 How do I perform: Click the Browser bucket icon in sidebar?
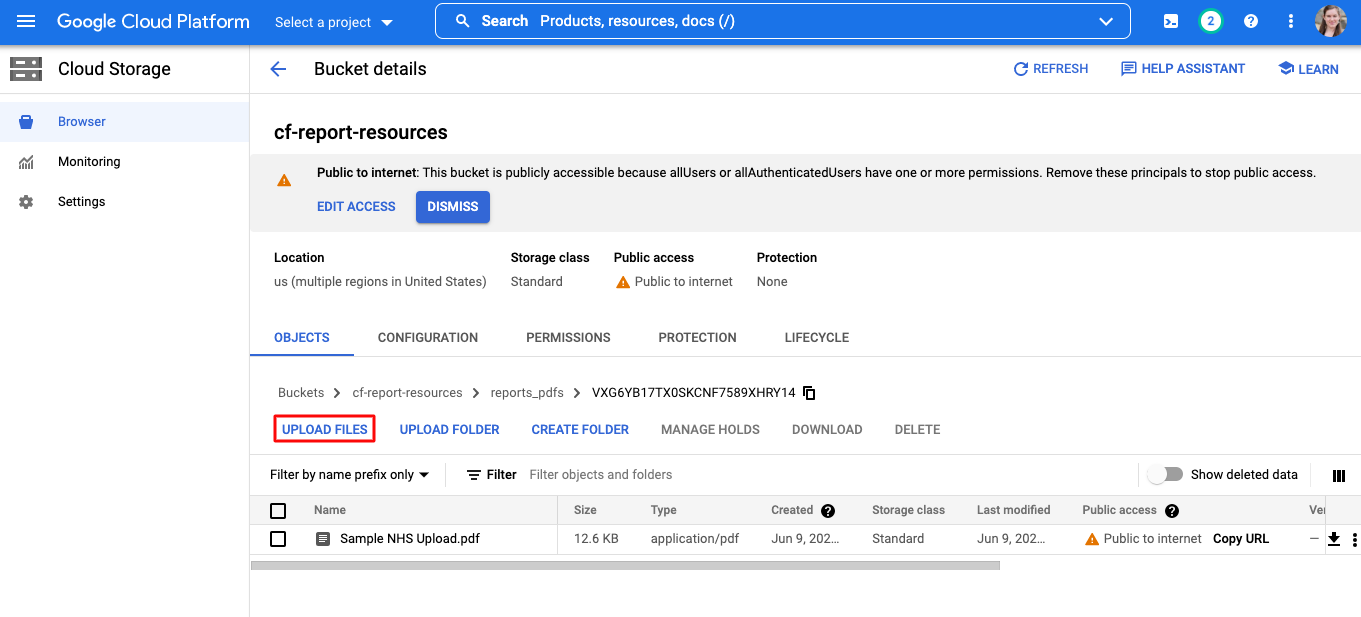[x=26, y=122]
